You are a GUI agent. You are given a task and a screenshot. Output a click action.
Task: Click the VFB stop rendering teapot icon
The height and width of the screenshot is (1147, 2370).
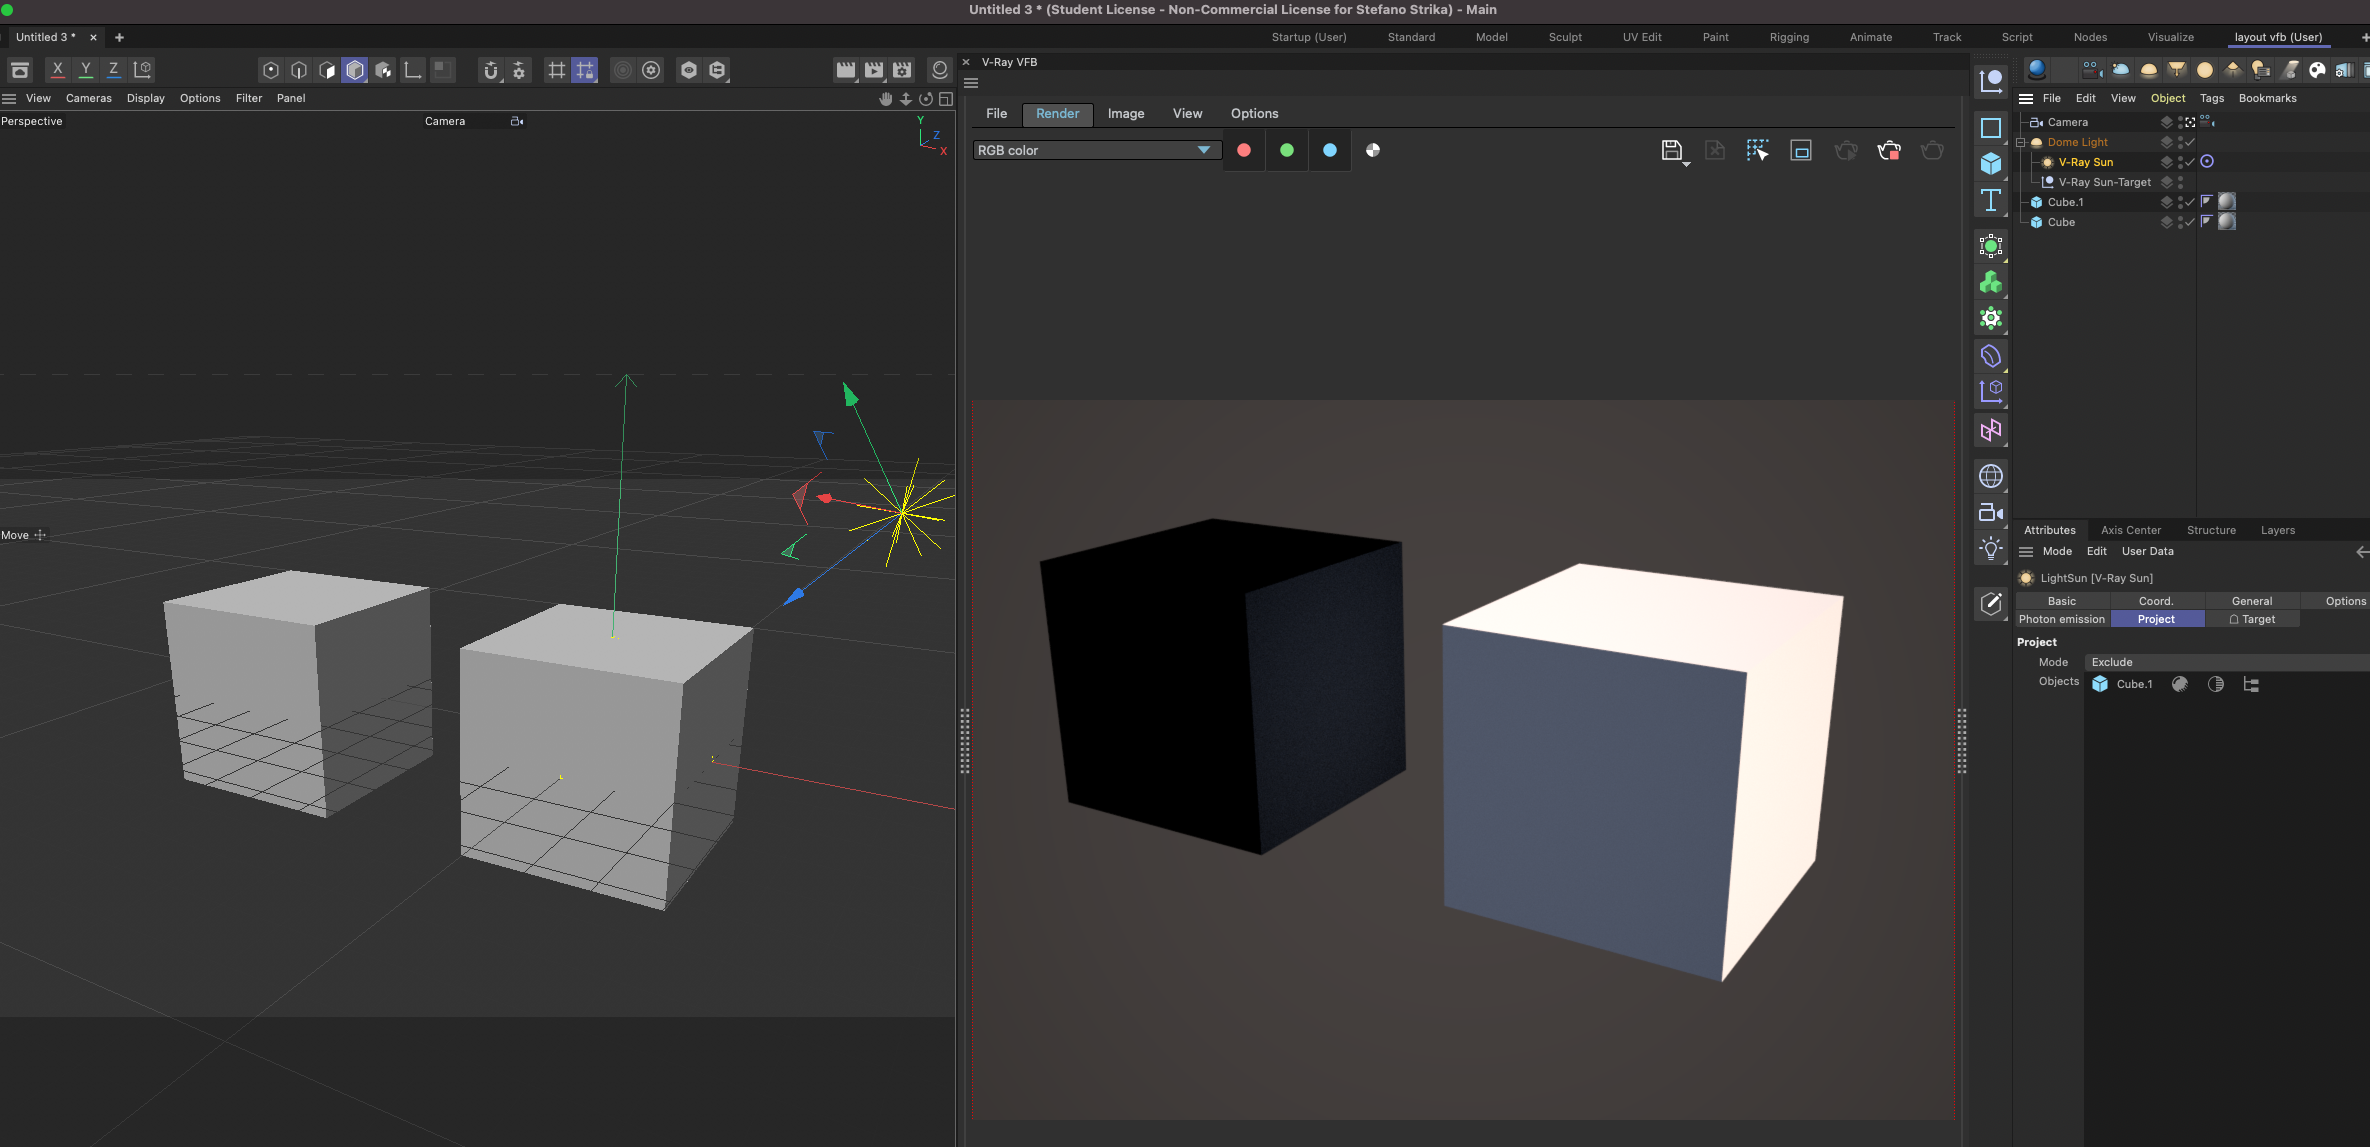[1889, 151]
